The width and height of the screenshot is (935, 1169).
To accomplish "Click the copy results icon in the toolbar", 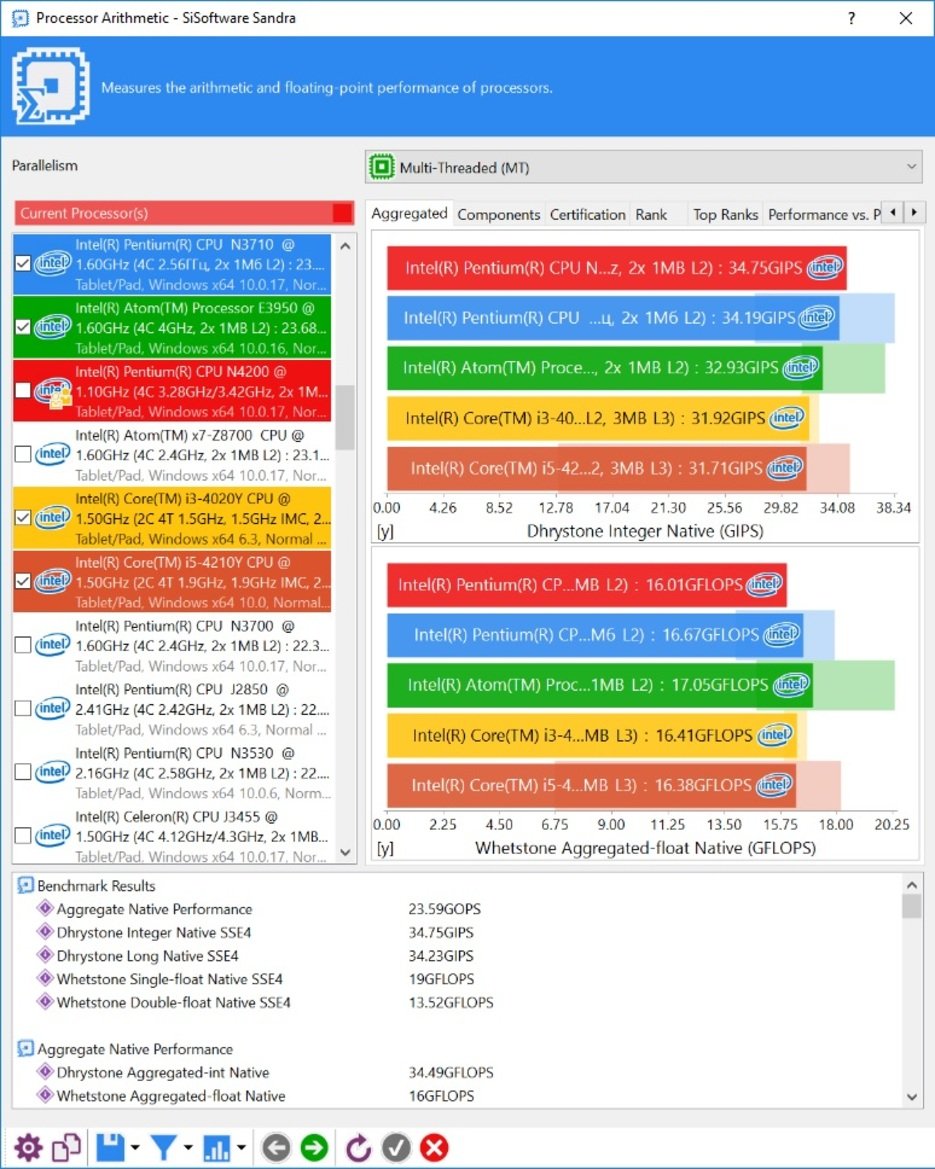I will click(67, 1147).
